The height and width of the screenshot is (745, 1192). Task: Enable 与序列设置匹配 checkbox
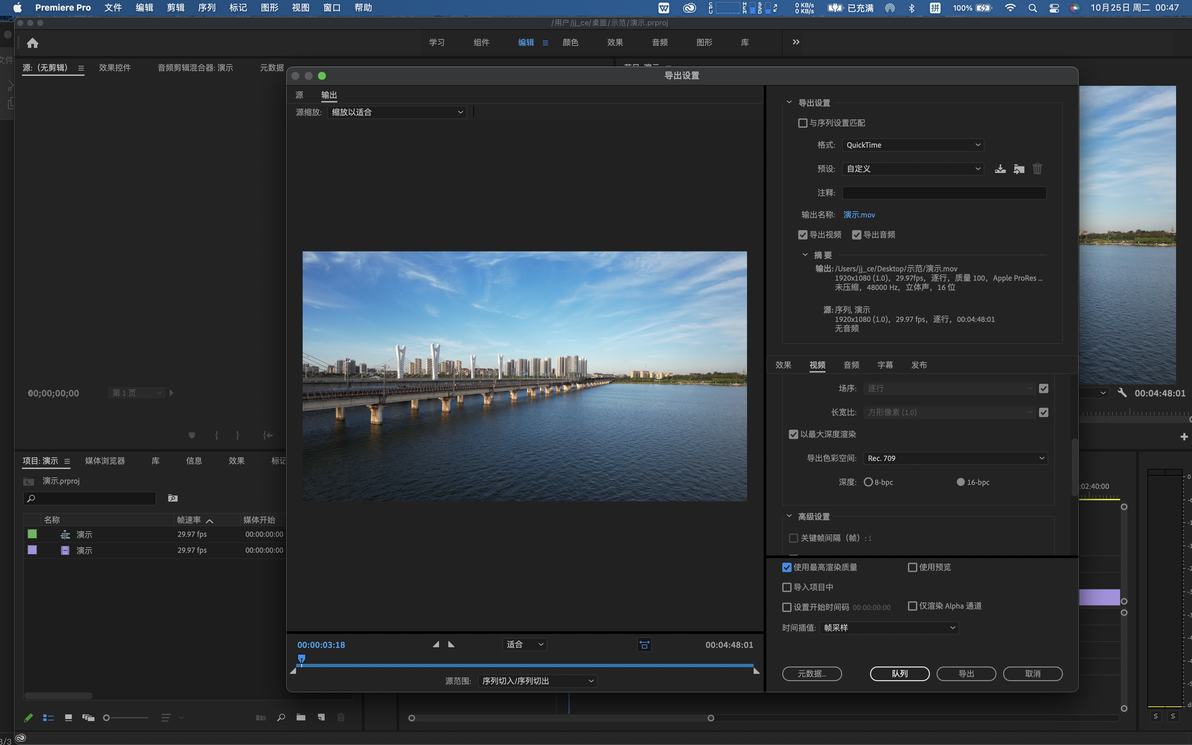coord(802,123)
